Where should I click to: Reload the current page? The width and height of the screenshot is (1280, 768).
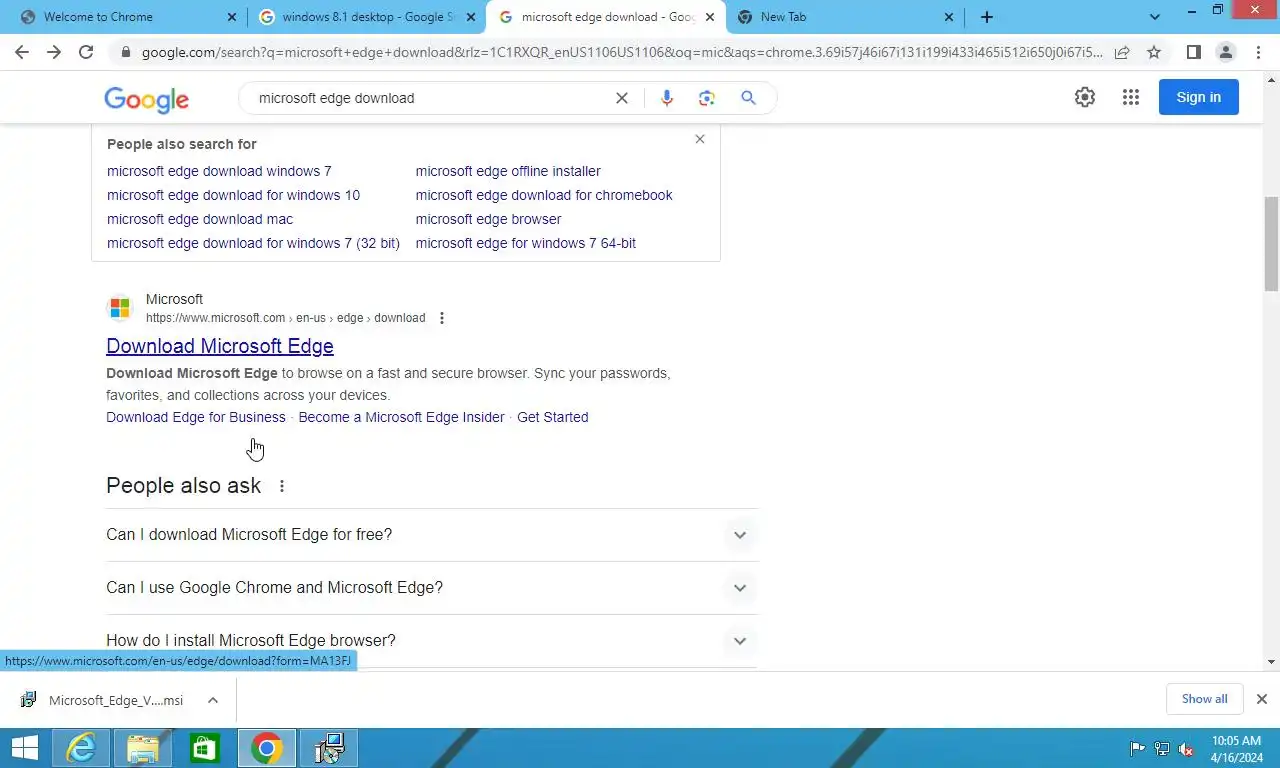(x=86, y=52)
